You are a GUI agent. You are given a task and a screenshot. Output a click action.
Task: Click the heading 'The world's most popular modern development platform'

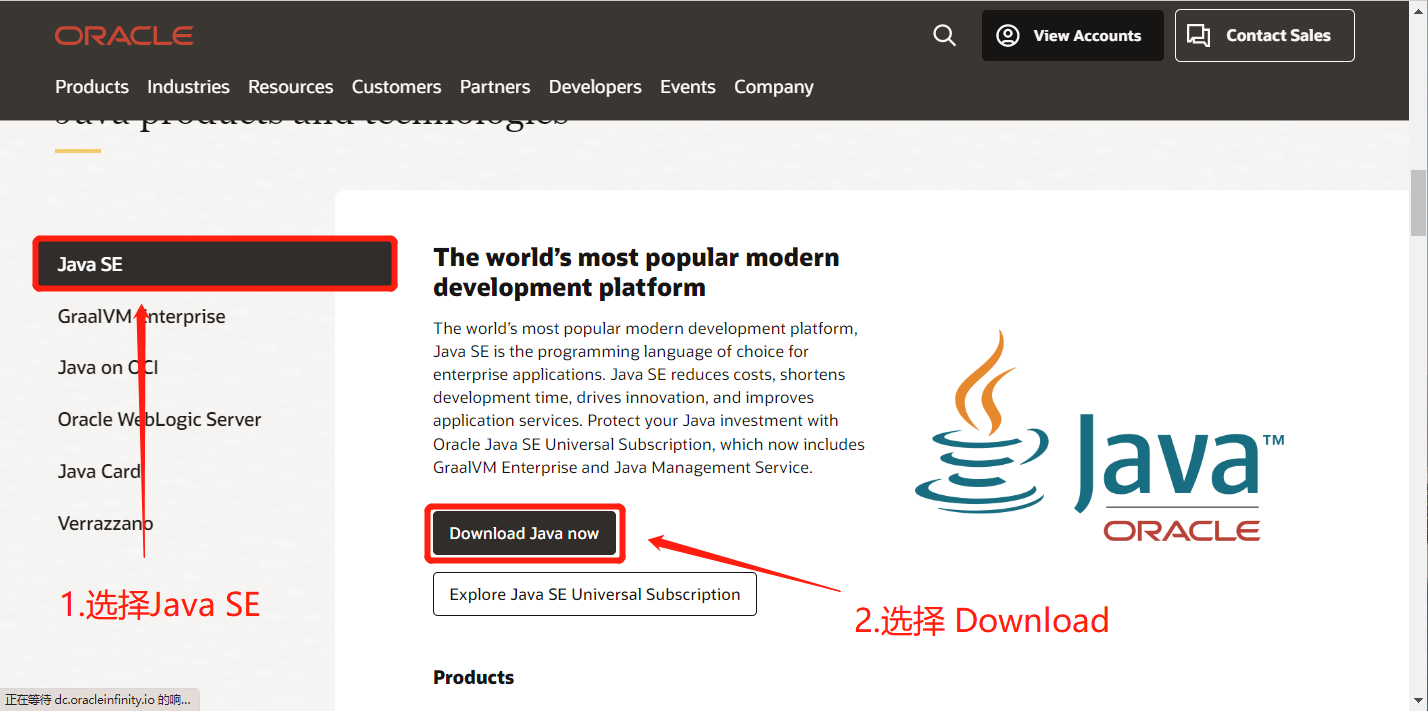click(x=636, y=272)
